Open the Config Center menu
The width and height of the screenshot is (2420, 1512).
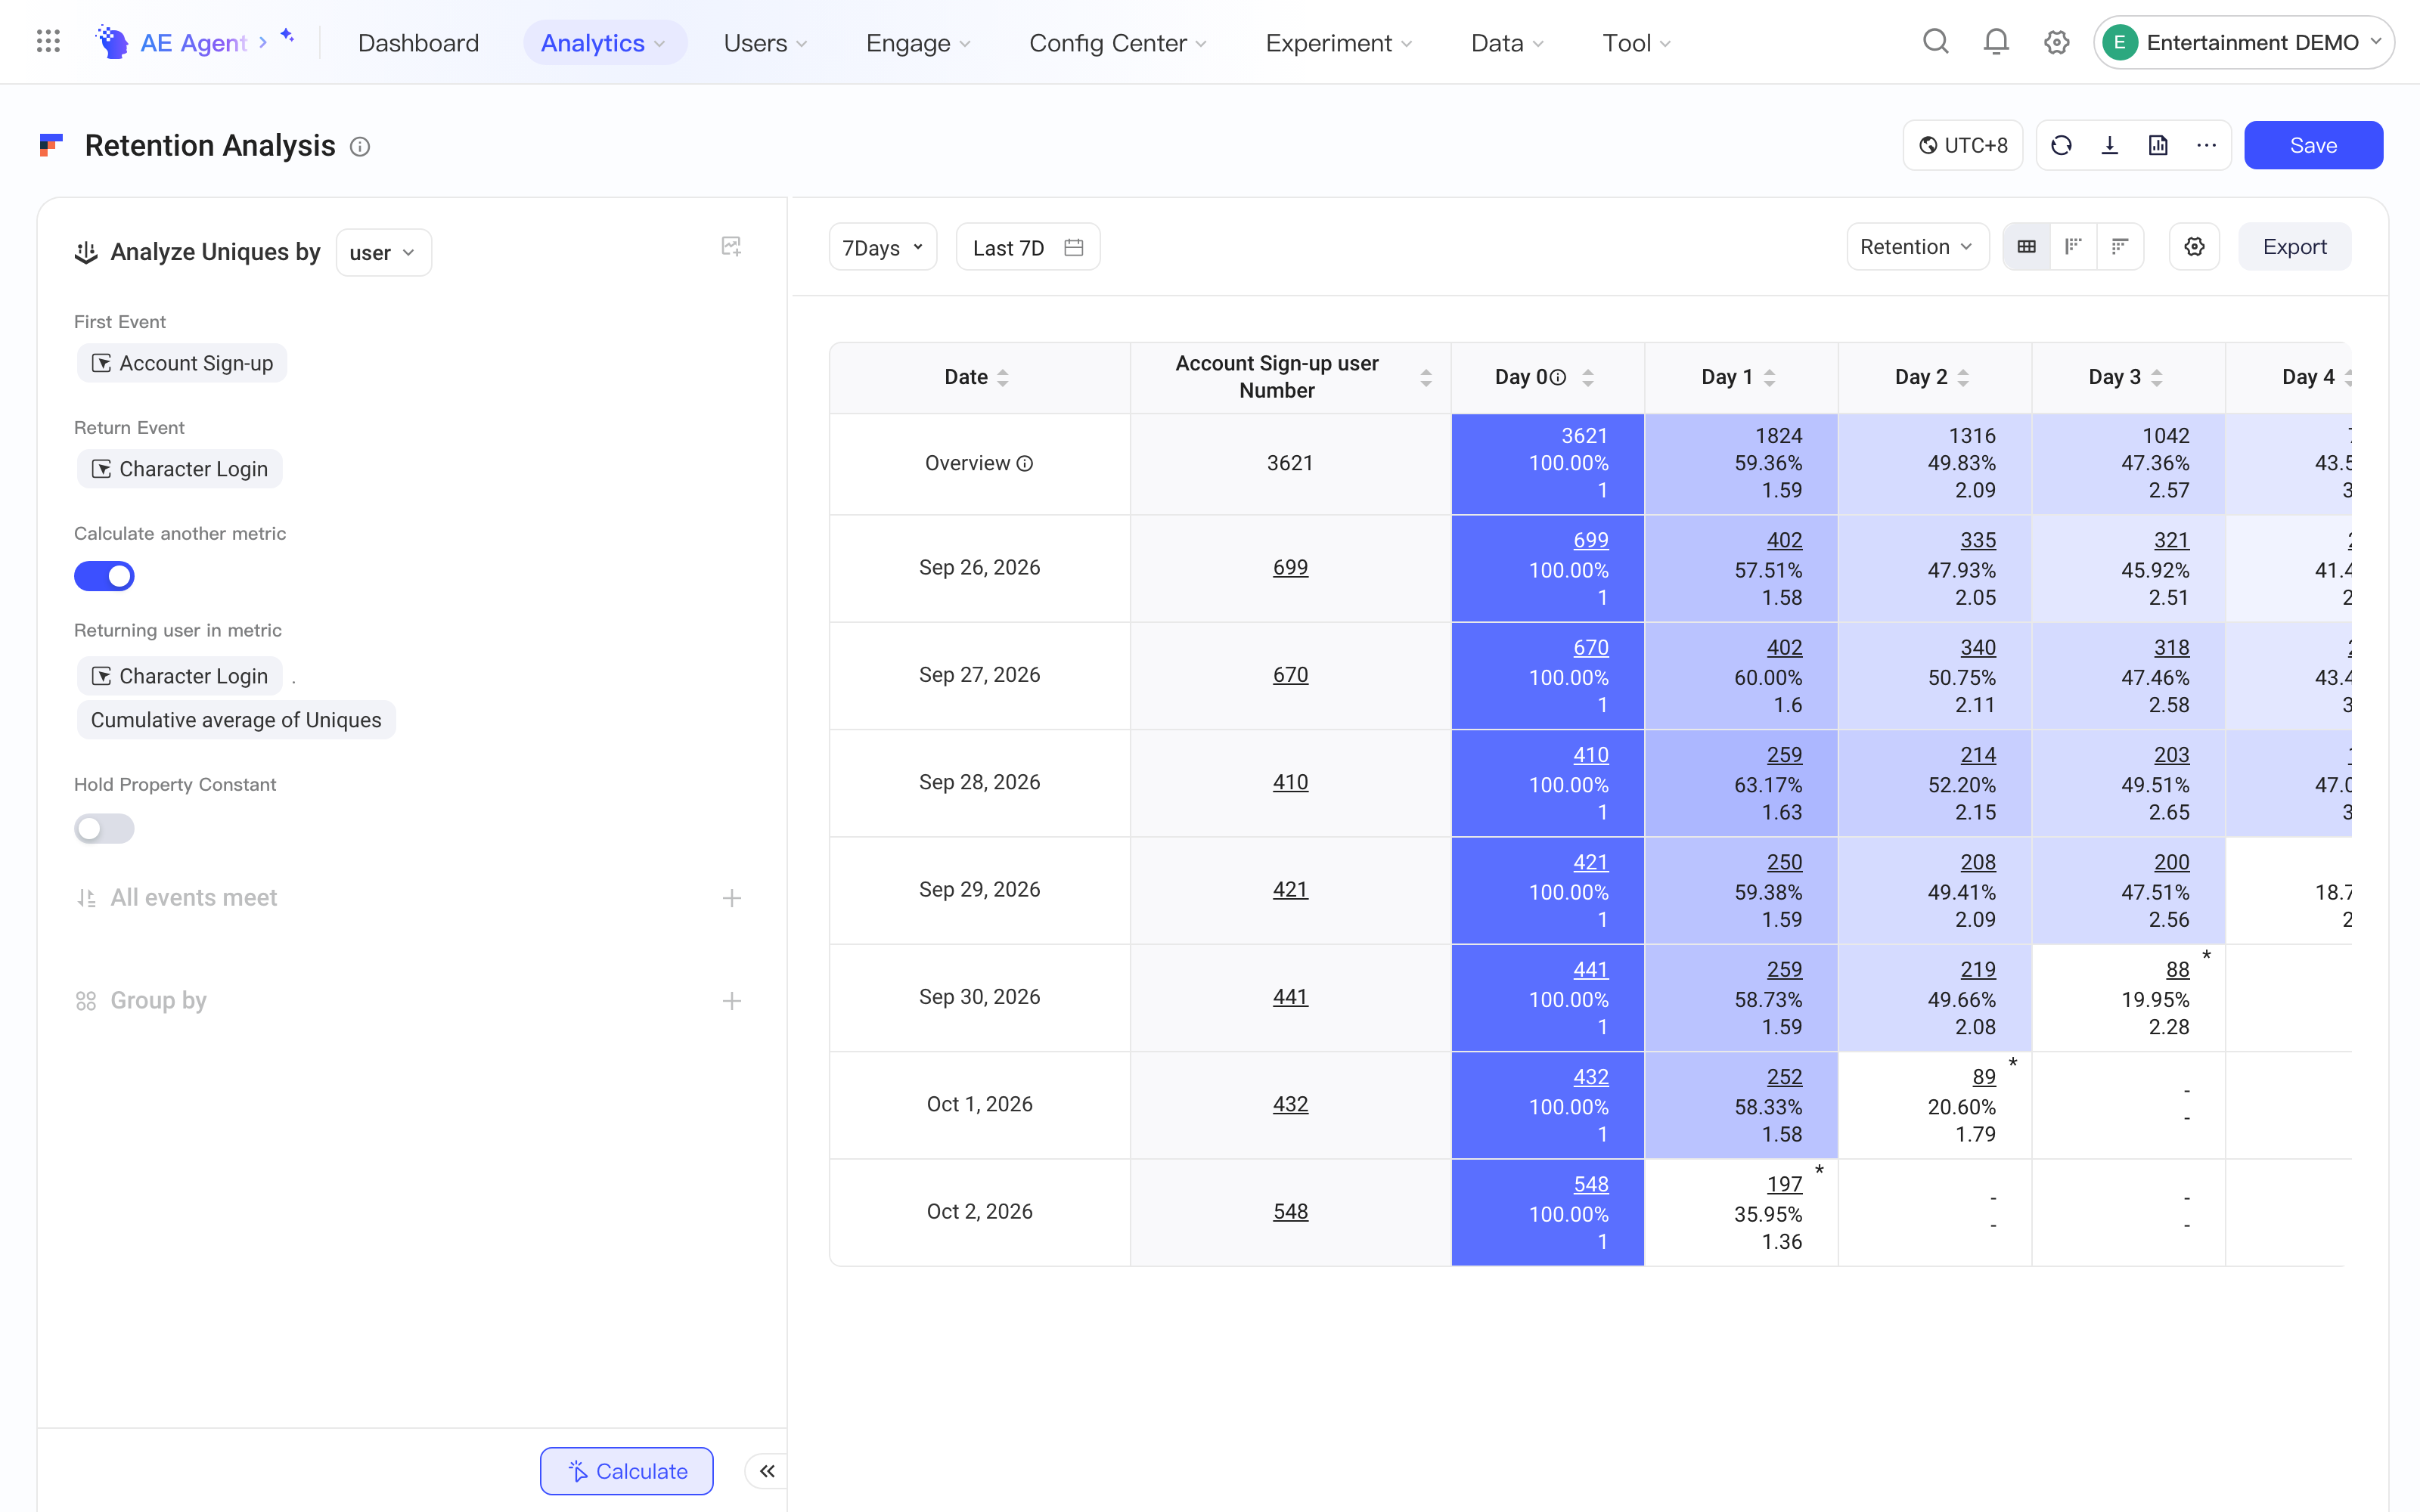click(1118, 43)
